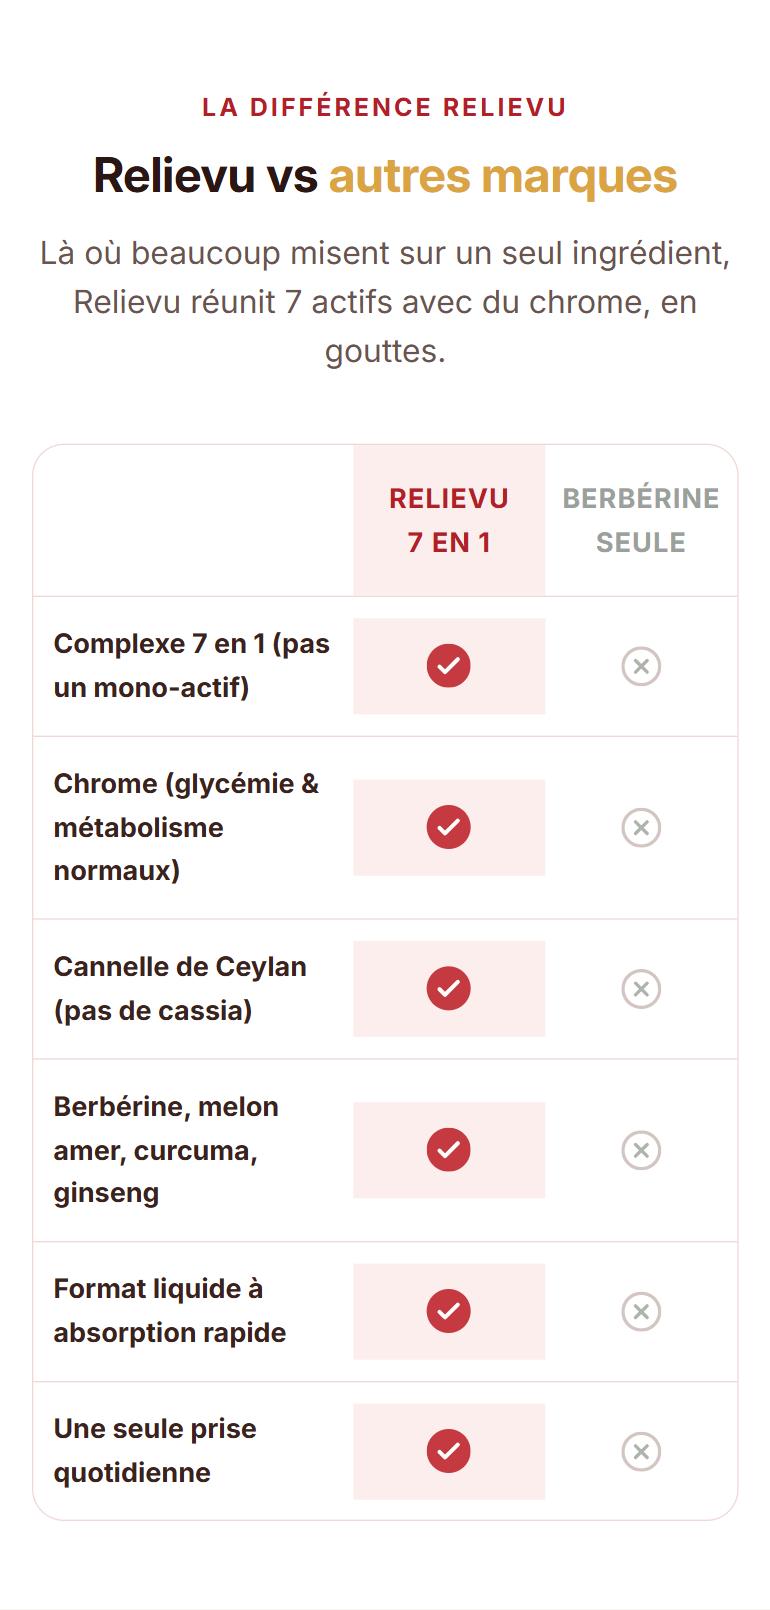
Task: Click the red checkmark for Complexe 7 en 1
Action: [449, 666]
